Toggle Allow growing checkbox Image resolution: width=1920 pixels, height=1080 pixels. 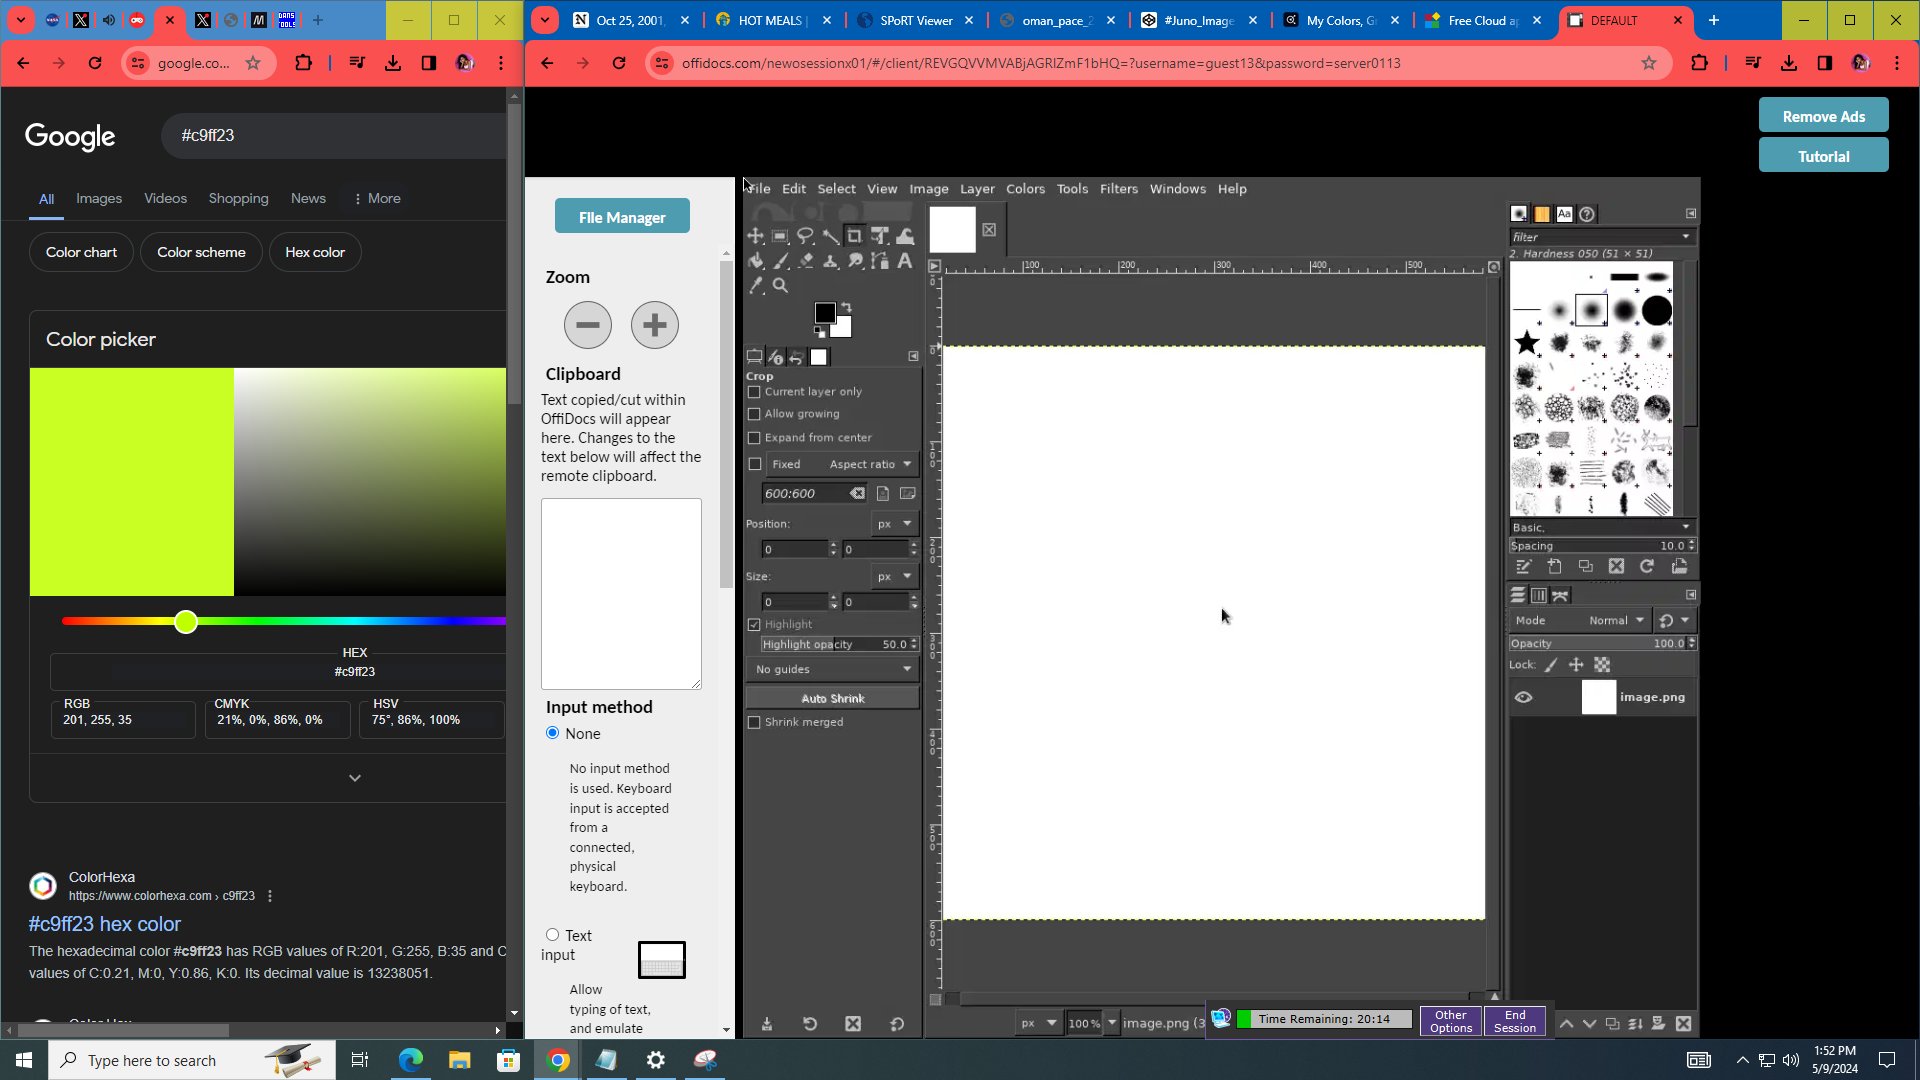(x=755, y=414)
